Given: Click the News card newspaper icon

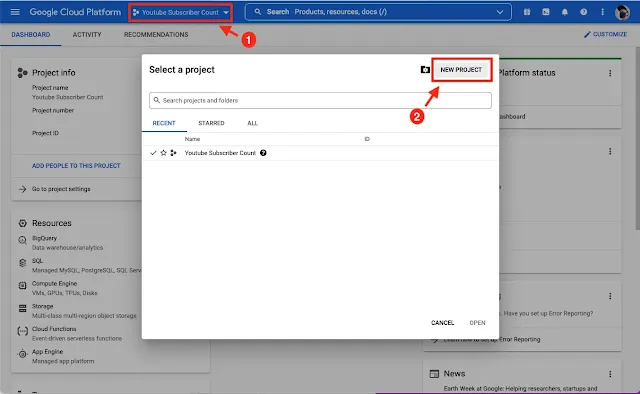Looking at the screenshot, I should [x=434, y=374].
